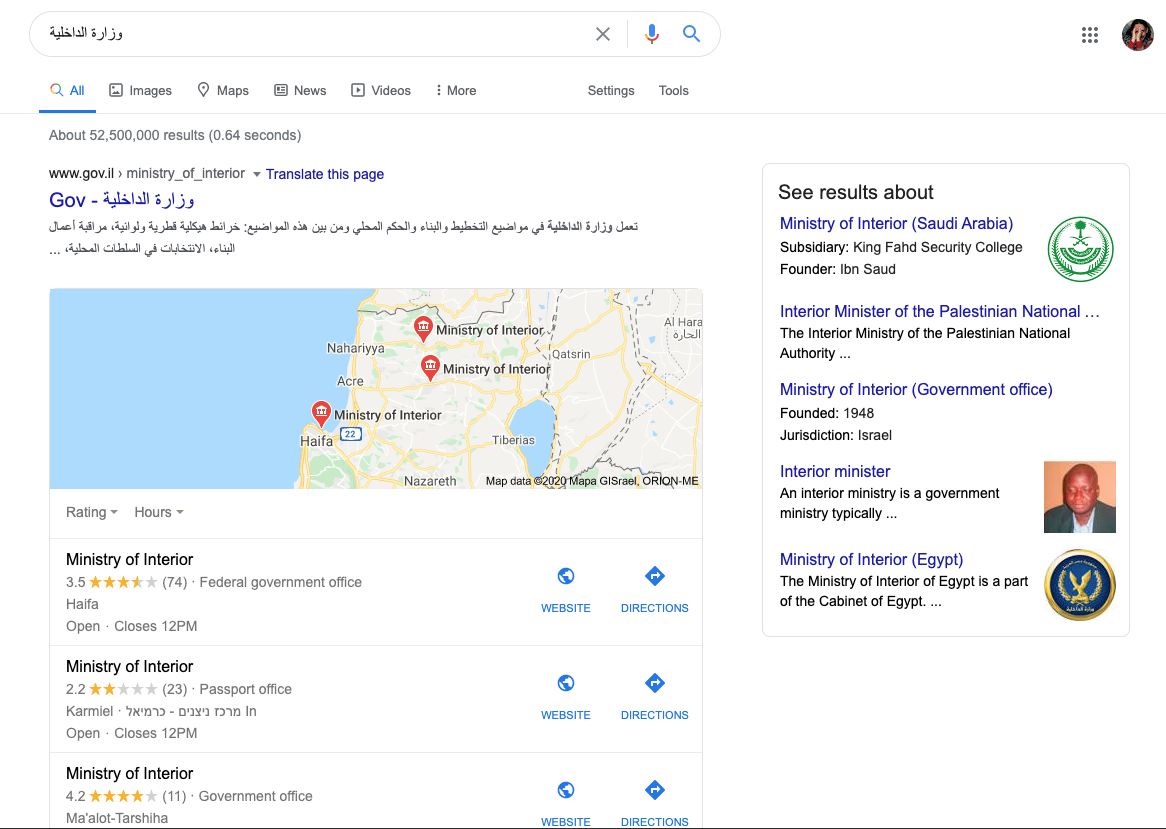Screen dimensions: 1166x829
Task: Submit the query with the magnifier icon
Action: tap(692, 33)
